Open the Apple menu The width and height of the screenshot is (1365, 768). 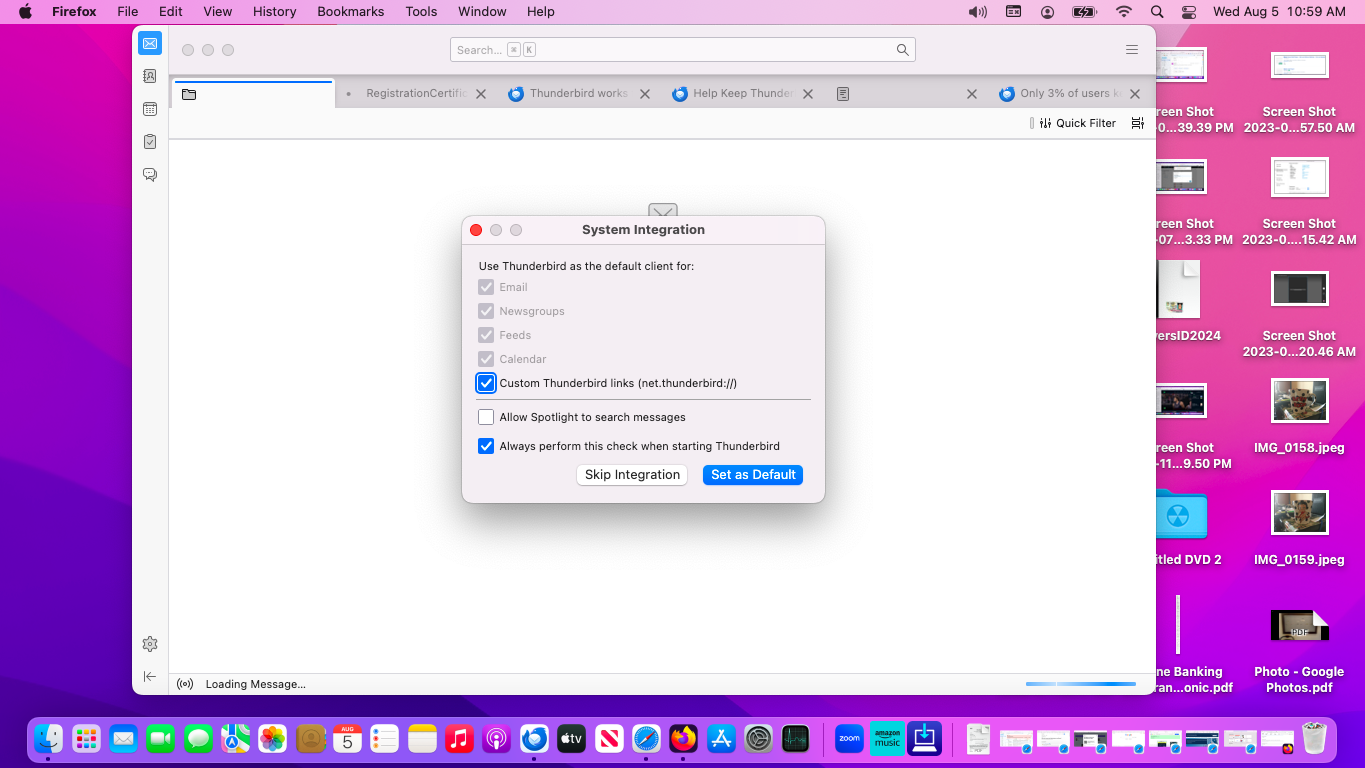click(25, 12)
